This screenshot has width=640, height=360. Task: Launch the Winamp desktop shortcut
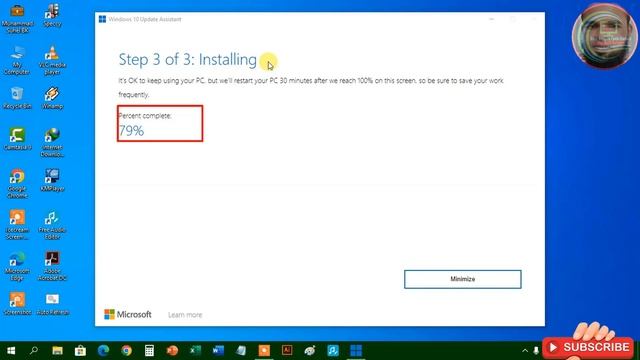52,98
